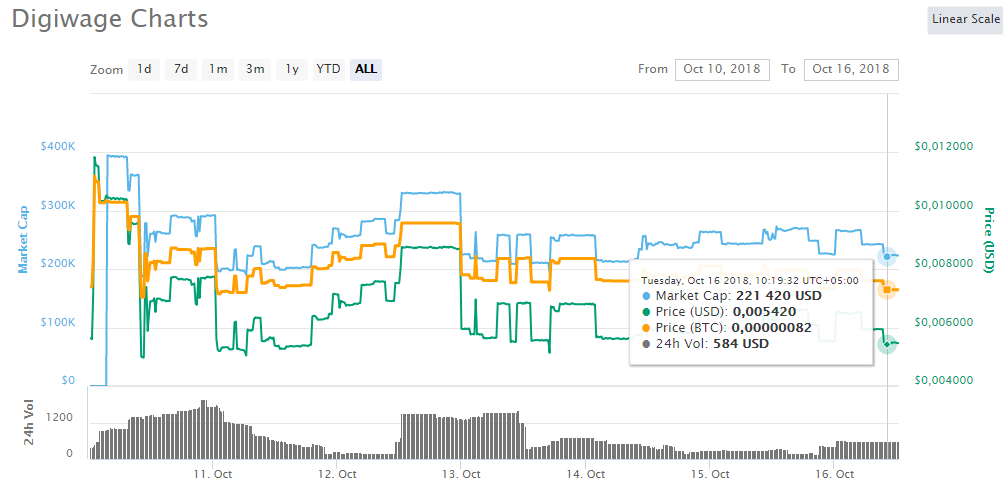Set chart zoom to 7d
The width and height of the screenshot is (1003, 487).
pos(181,69)
